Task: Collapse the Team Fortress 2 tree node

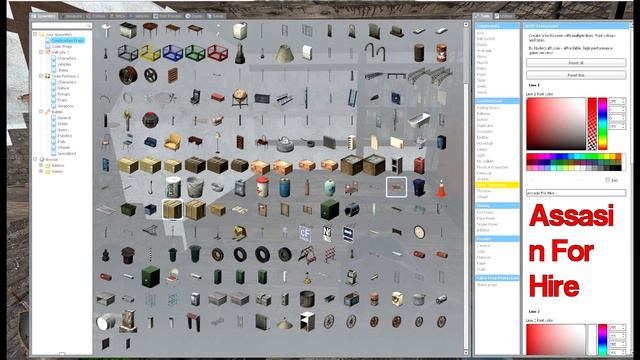Action: pyautogui.click(x=41, y=76)
